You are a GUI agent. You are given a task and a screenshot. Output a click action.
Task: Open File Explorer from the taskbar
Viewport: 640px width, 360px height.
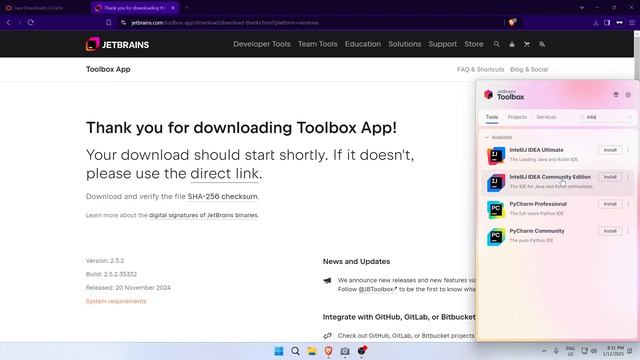tap(312, 351)
